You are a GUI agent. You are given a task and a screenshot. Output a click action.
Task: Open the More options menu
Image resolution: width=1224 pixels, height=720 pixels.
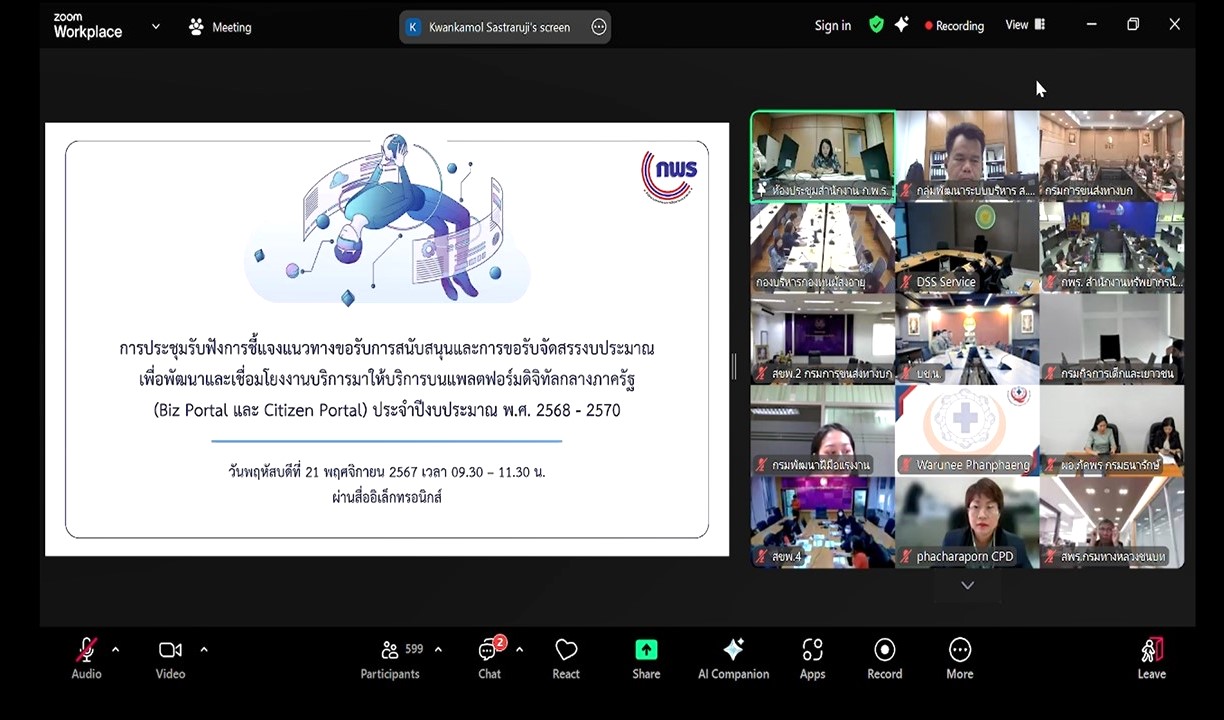[960, 659]
